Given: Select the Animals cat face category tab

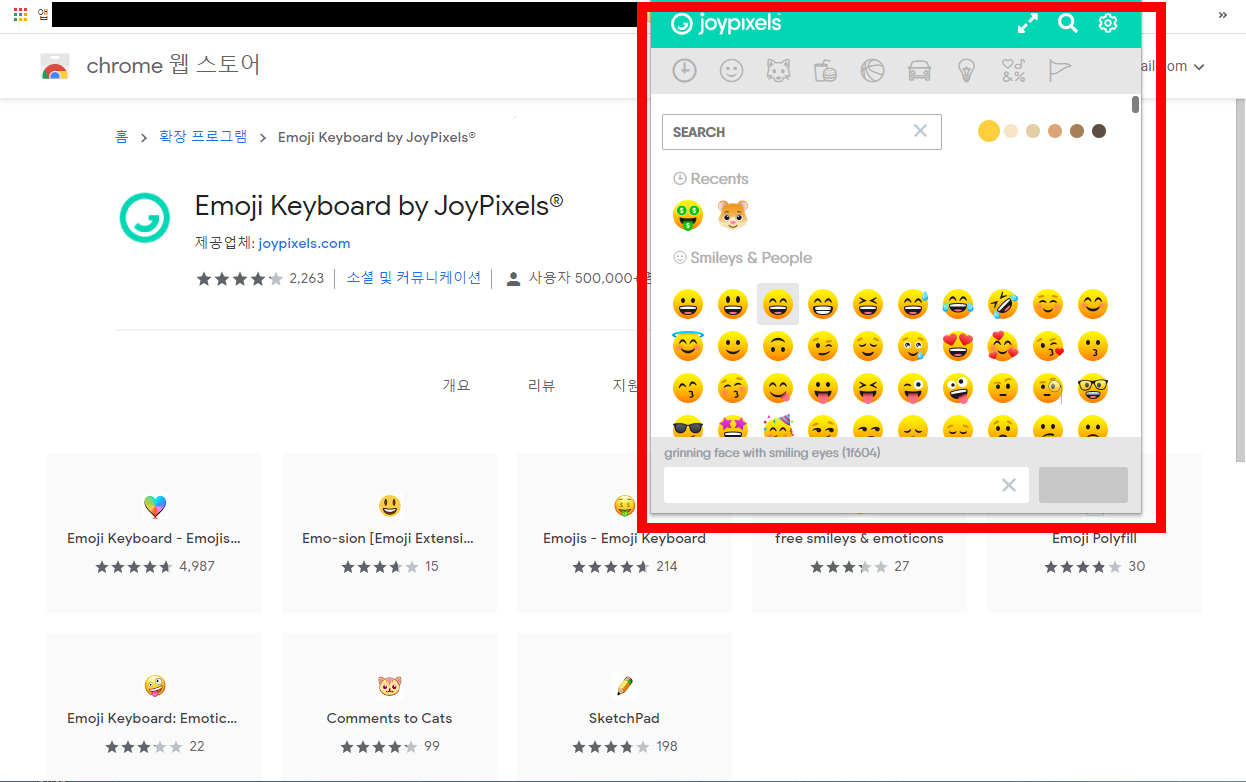Looking at the screenshot, I should click(x=779, y=71).
